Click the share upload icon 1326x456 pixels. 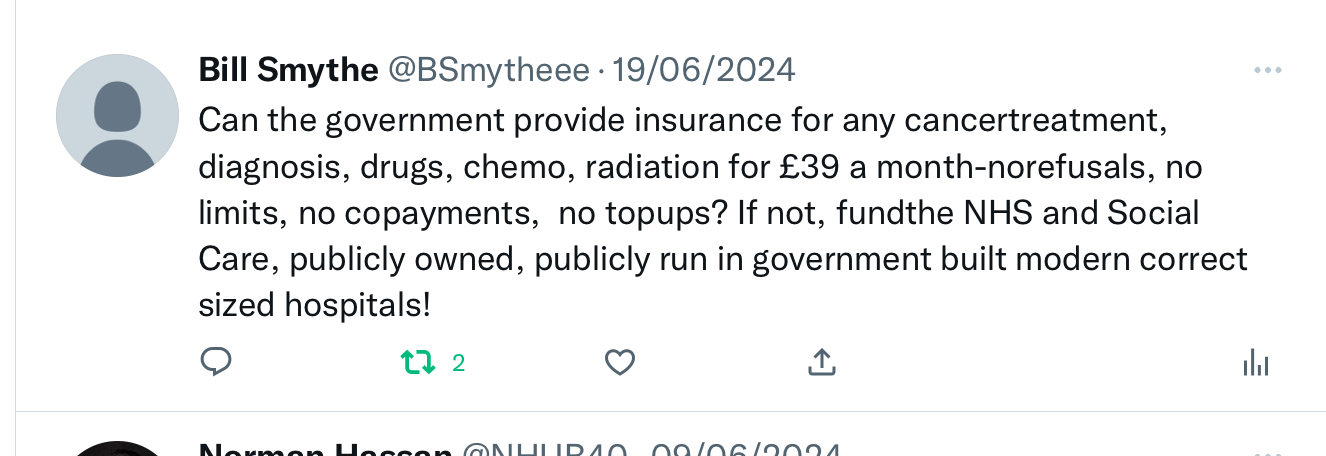pyautogui.click(x=821, y=362)
